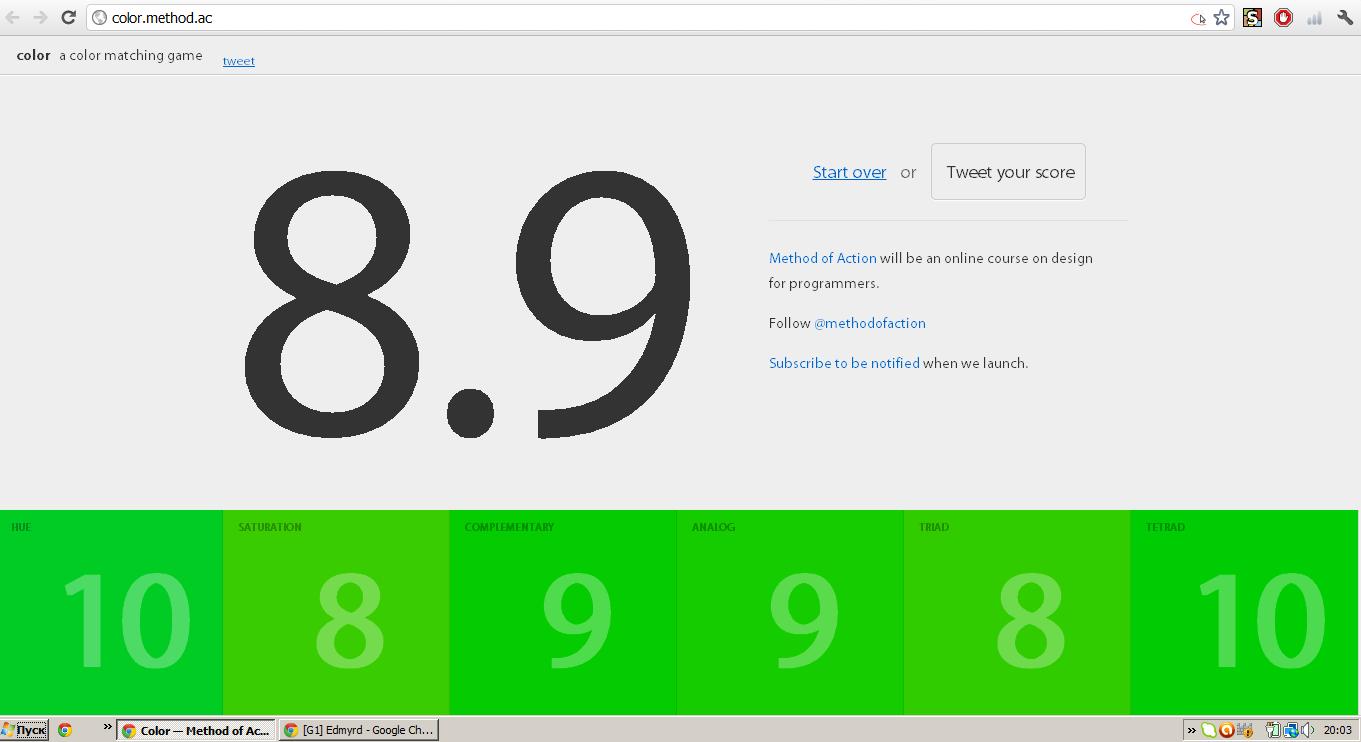Click the bookmark star icon
Screen dimensions: 1361x742
tap(1221, 18)
